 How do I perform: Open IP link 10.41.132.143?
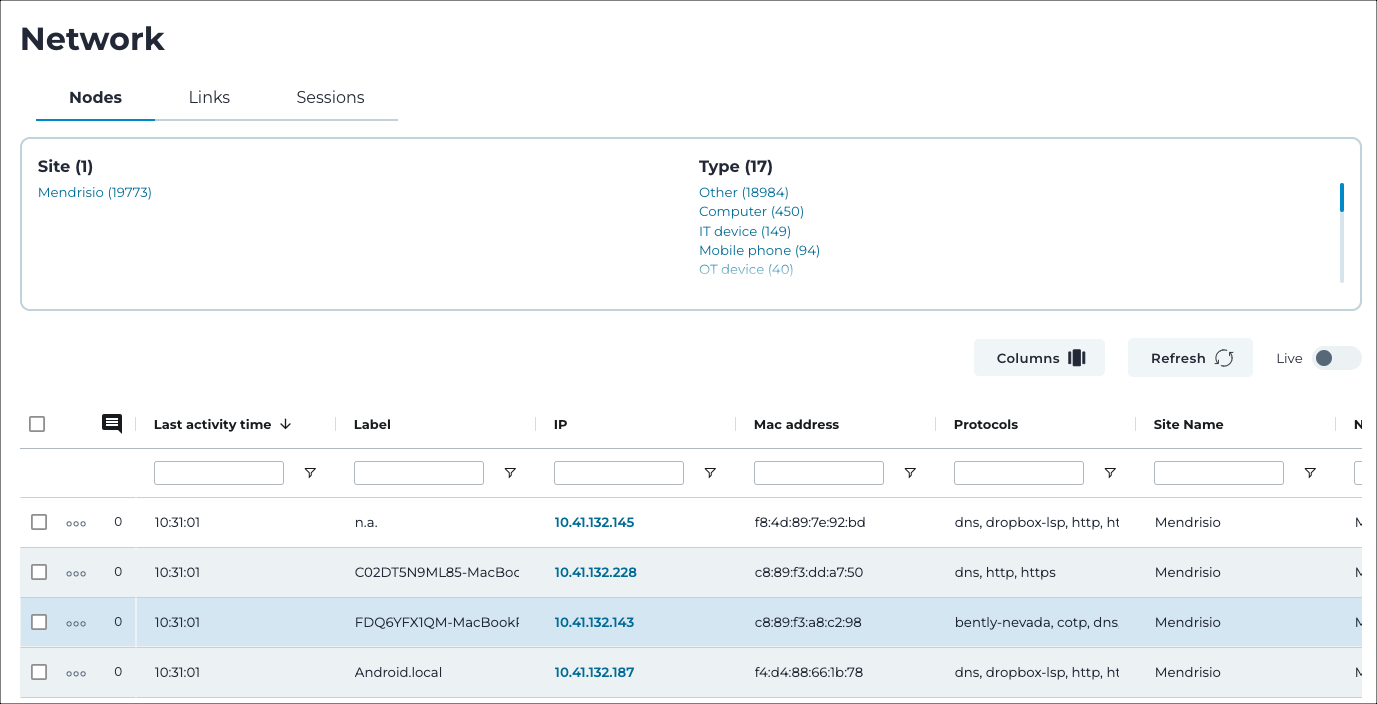(594, 622)
